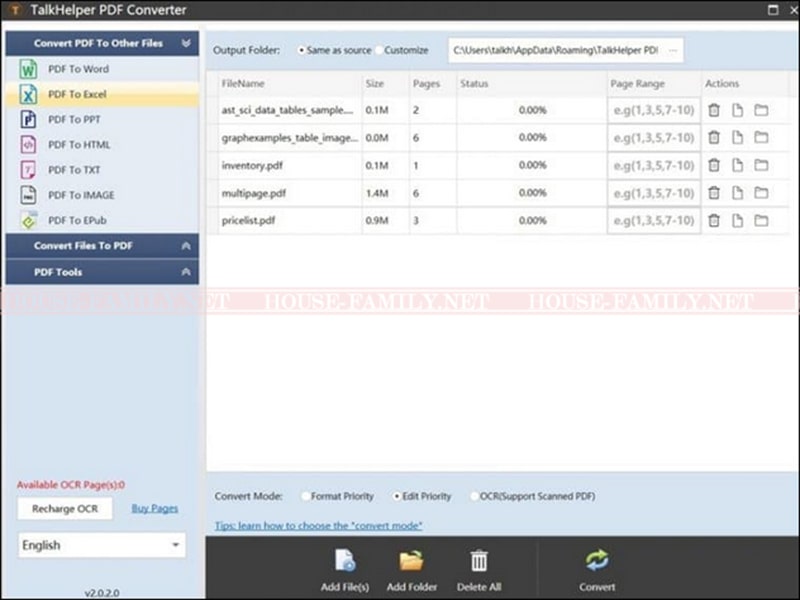Delete multipage.pdf from the list
This screenshot has width=800, height=600.
(x=714, y=193)
